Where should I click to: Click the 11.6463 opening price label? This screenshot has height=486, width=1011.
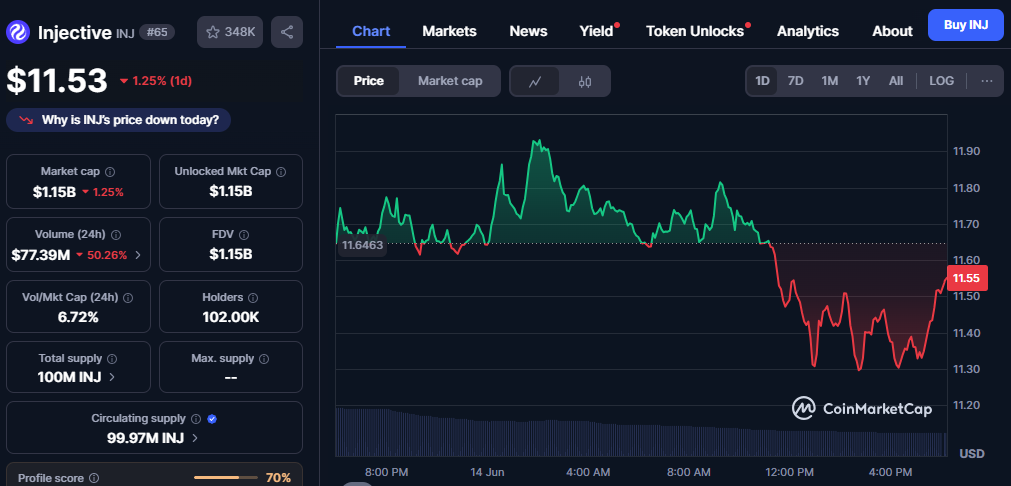tap(362, 245)
